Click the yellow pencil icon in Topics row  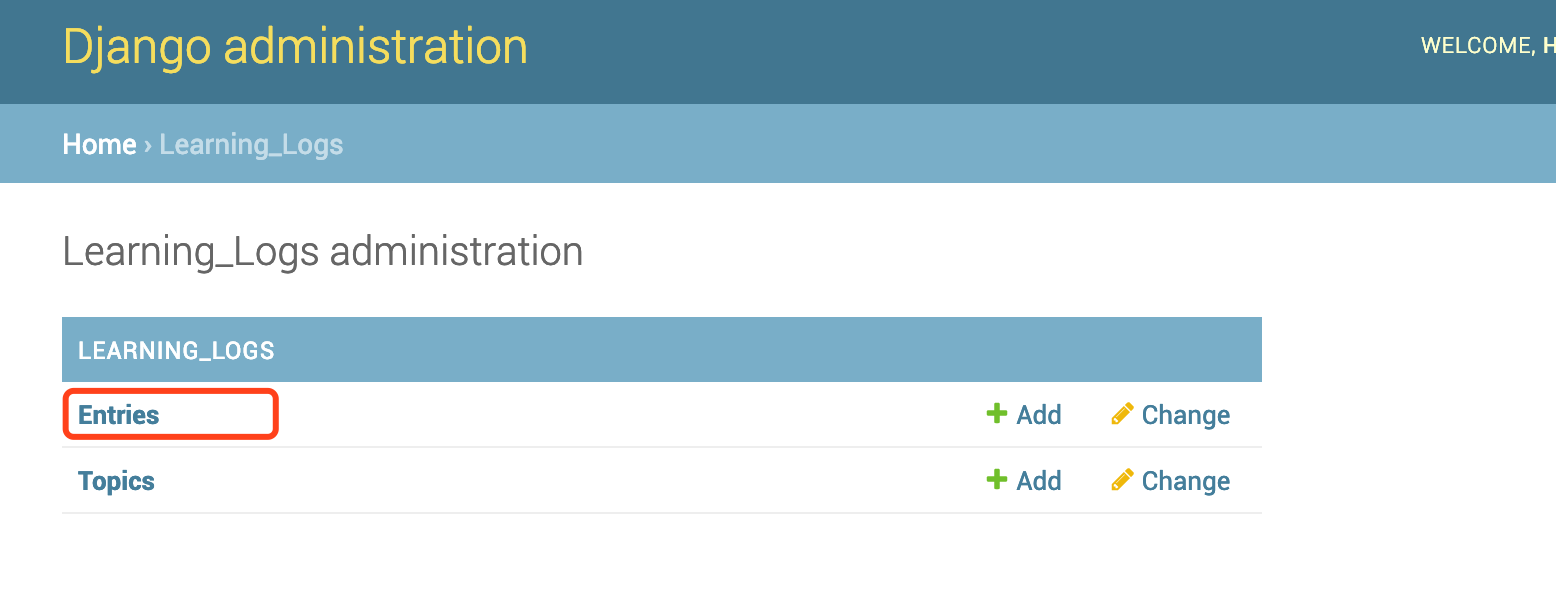click(1122, 479)
